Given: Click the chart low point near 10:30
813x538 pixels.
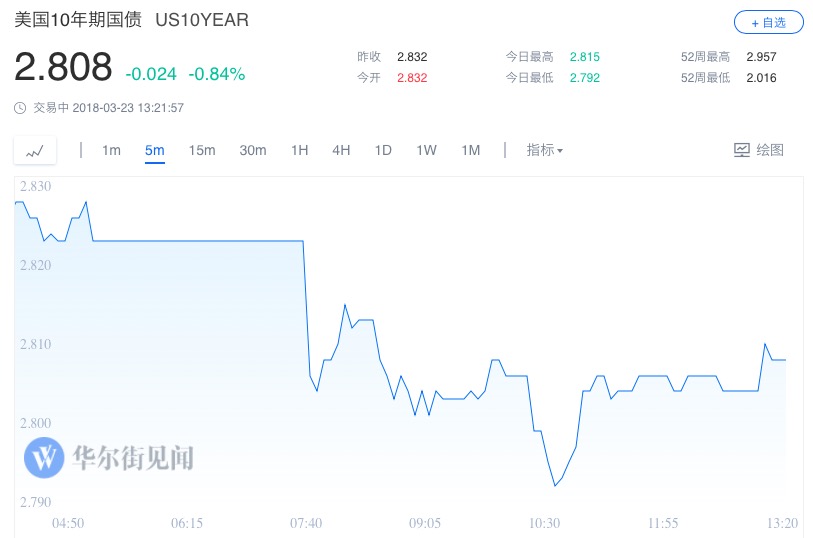Looking at the screenshot, I should tap(554, 486).
